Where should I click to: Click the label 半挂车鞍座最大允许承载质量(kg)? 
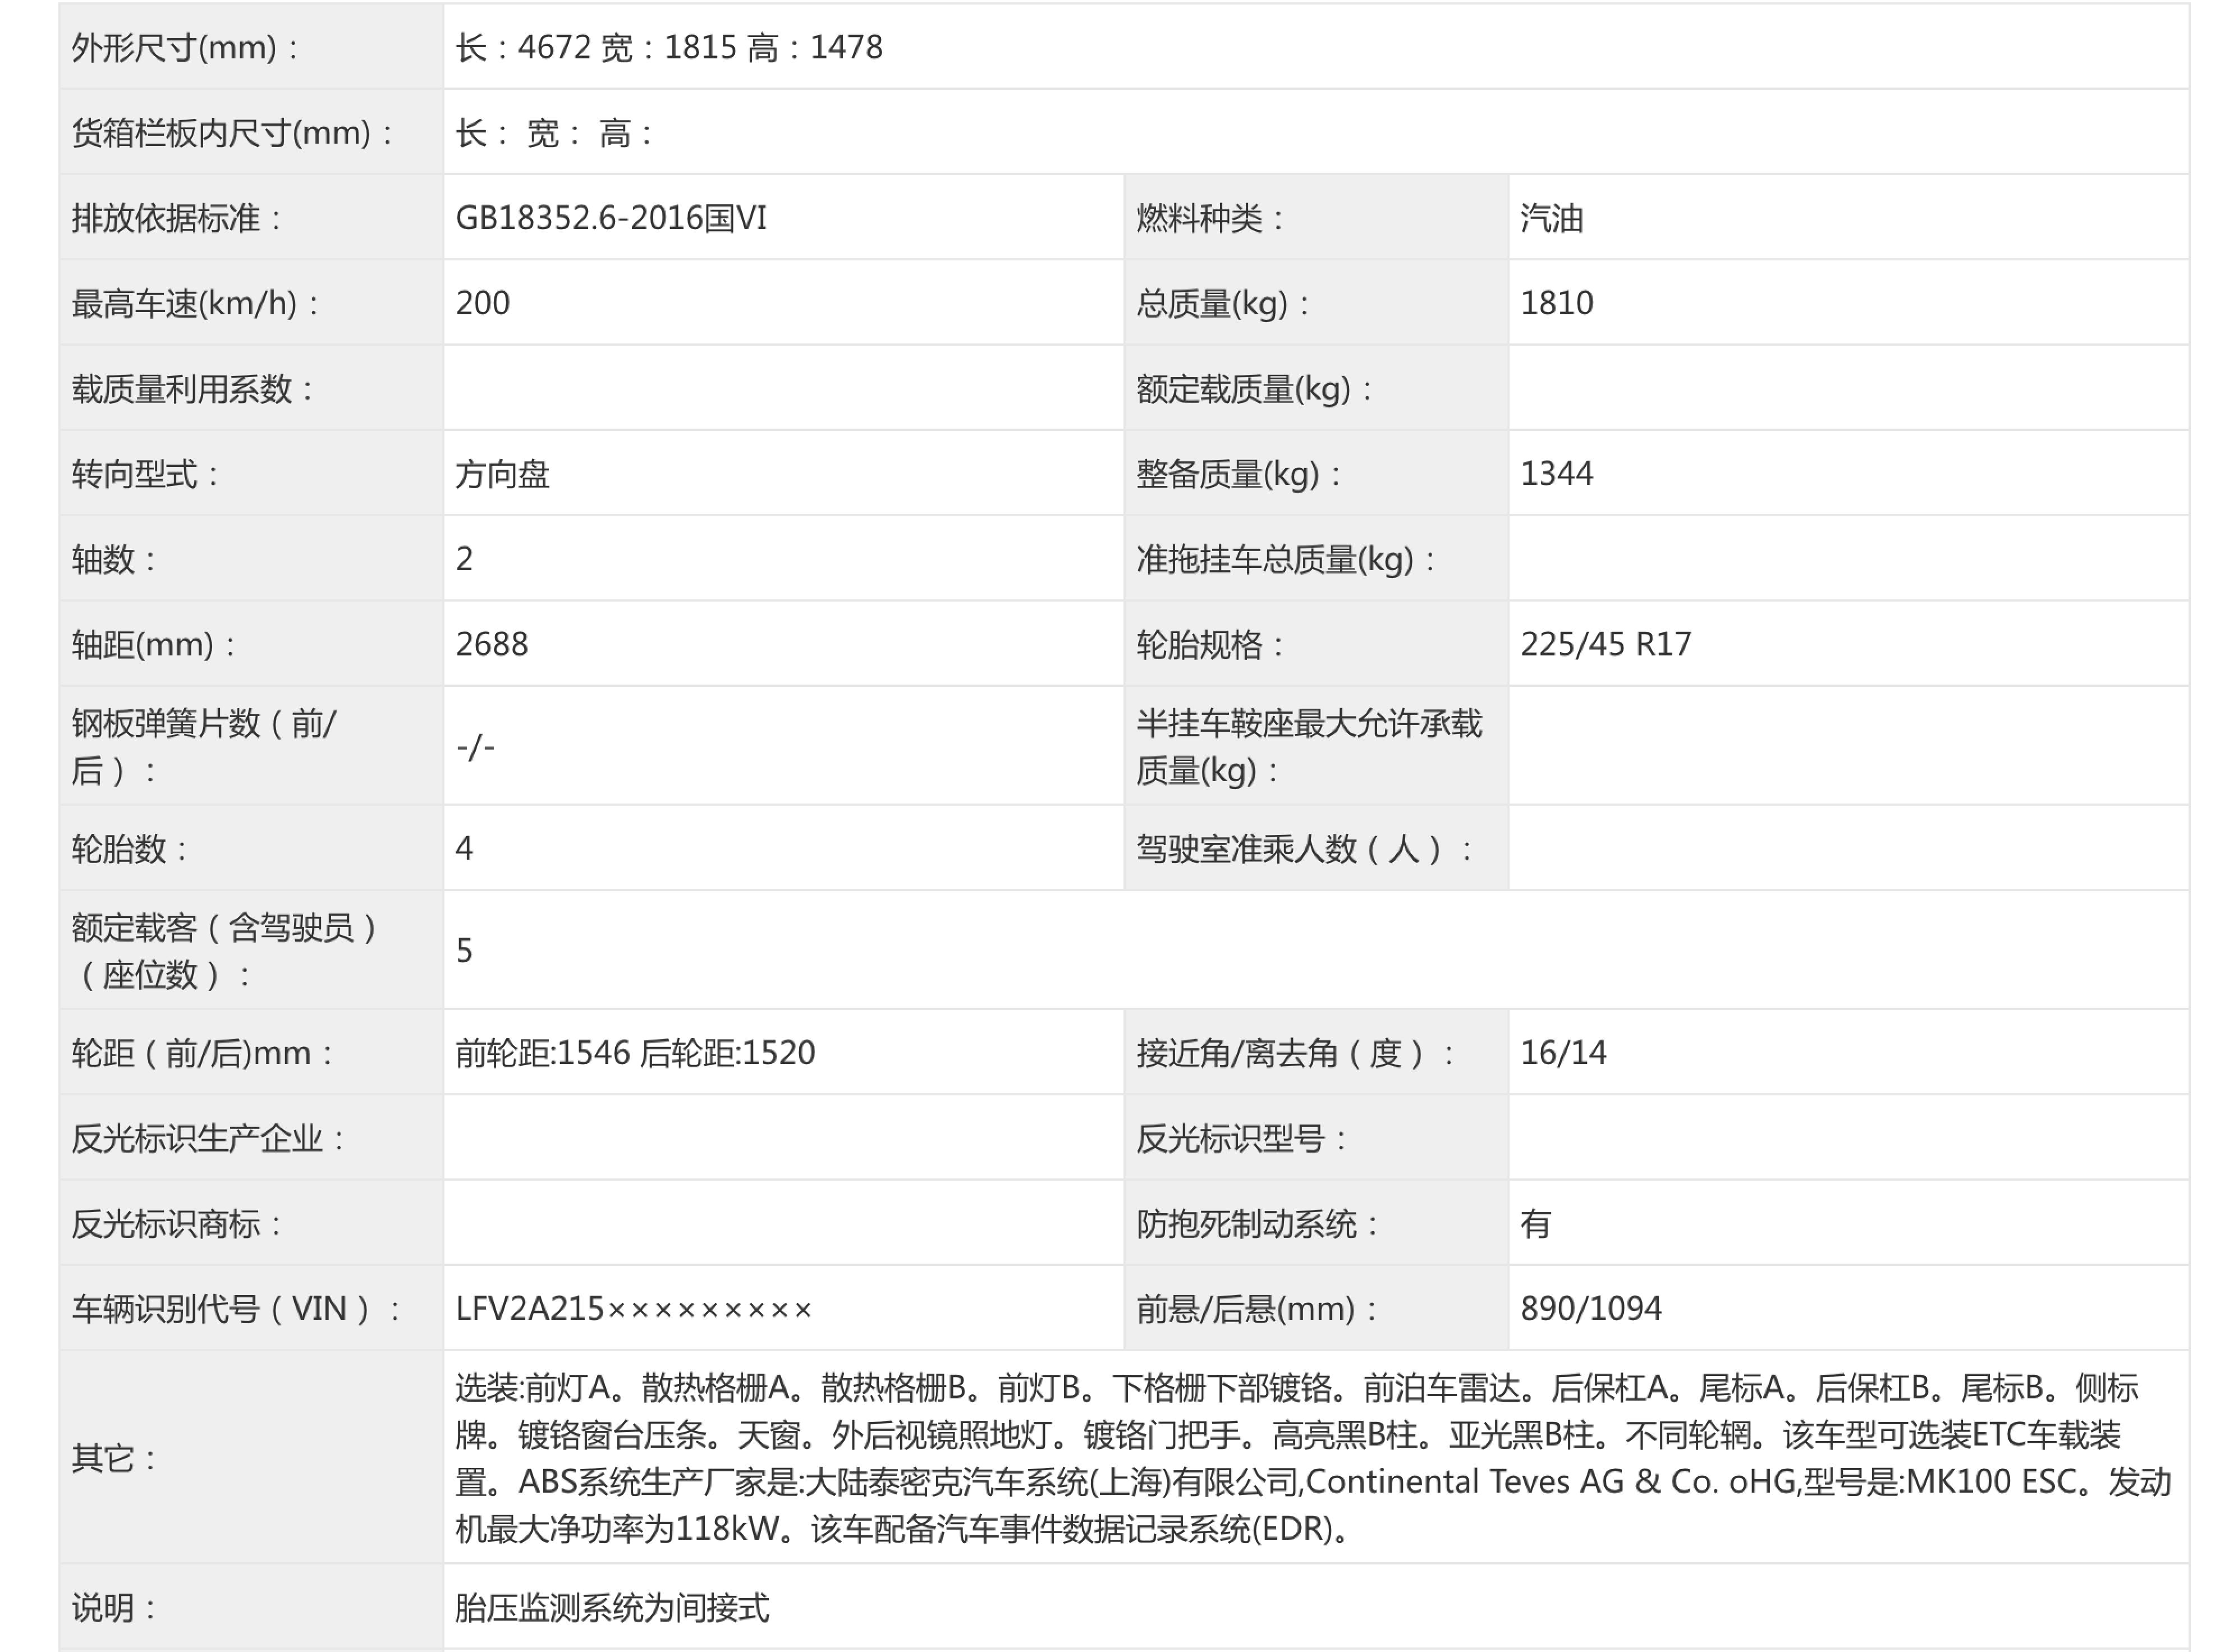click(1309, 746)
